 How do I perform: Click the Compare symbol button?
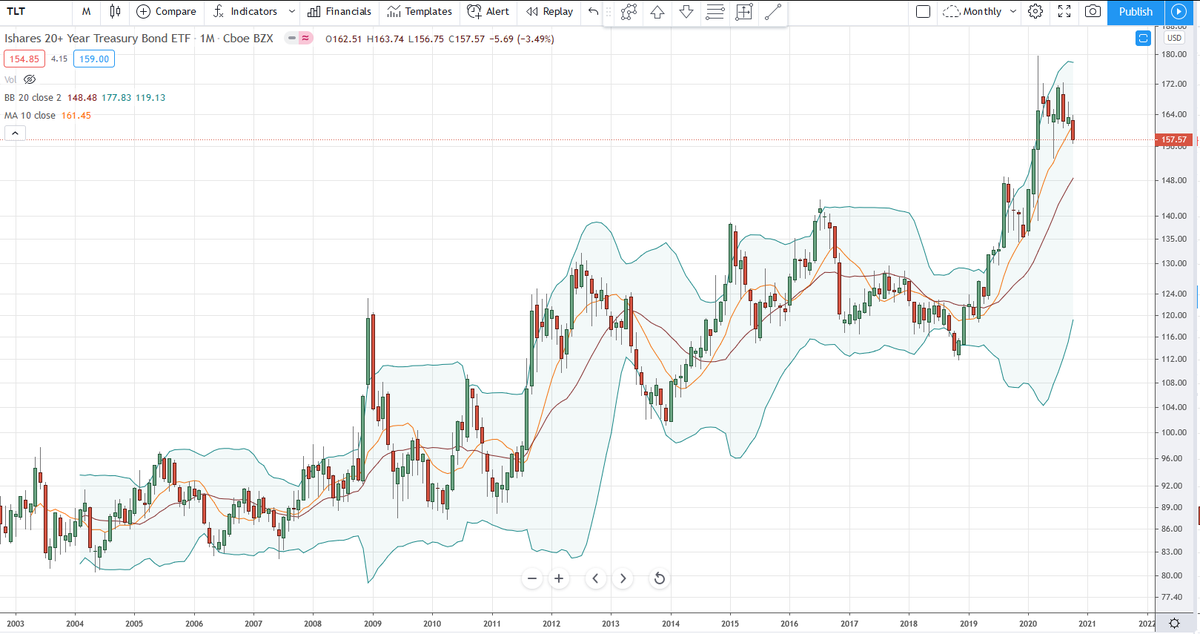tap(166, 12)
